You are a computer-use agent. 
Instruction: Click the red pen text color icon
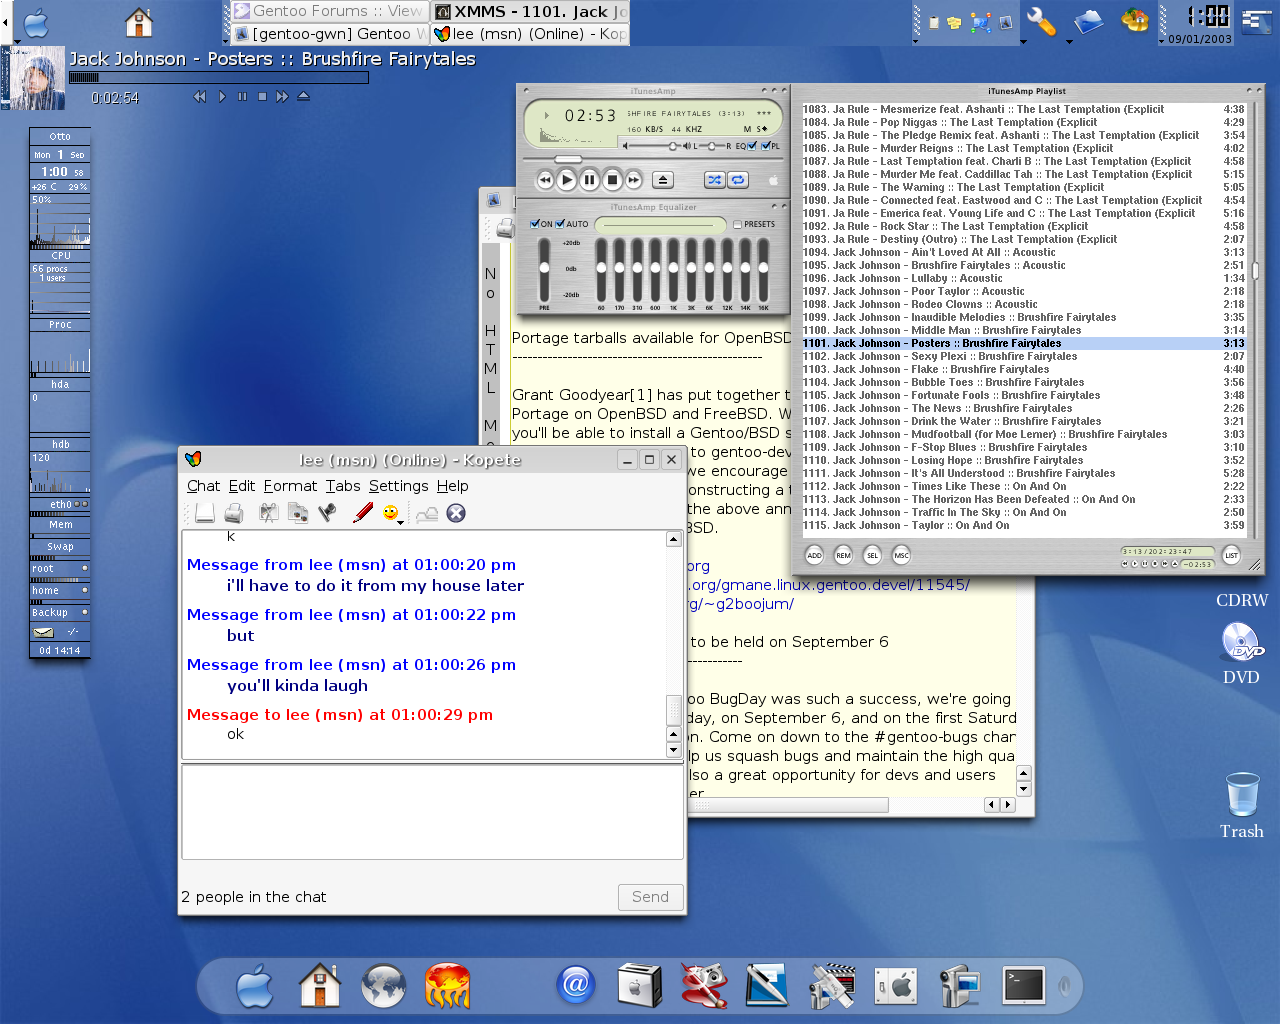tap(362, 513)
